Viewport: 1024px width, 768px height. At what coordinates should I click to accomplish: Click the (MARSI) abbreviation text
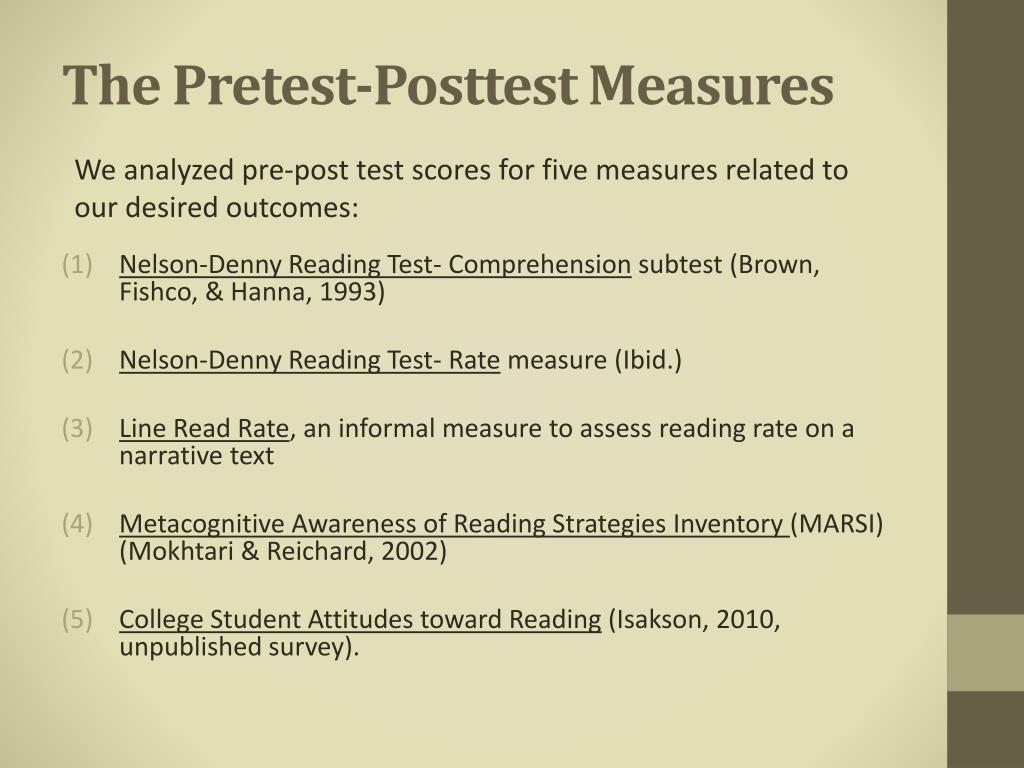pyautogui.click(x=837, y=524)
